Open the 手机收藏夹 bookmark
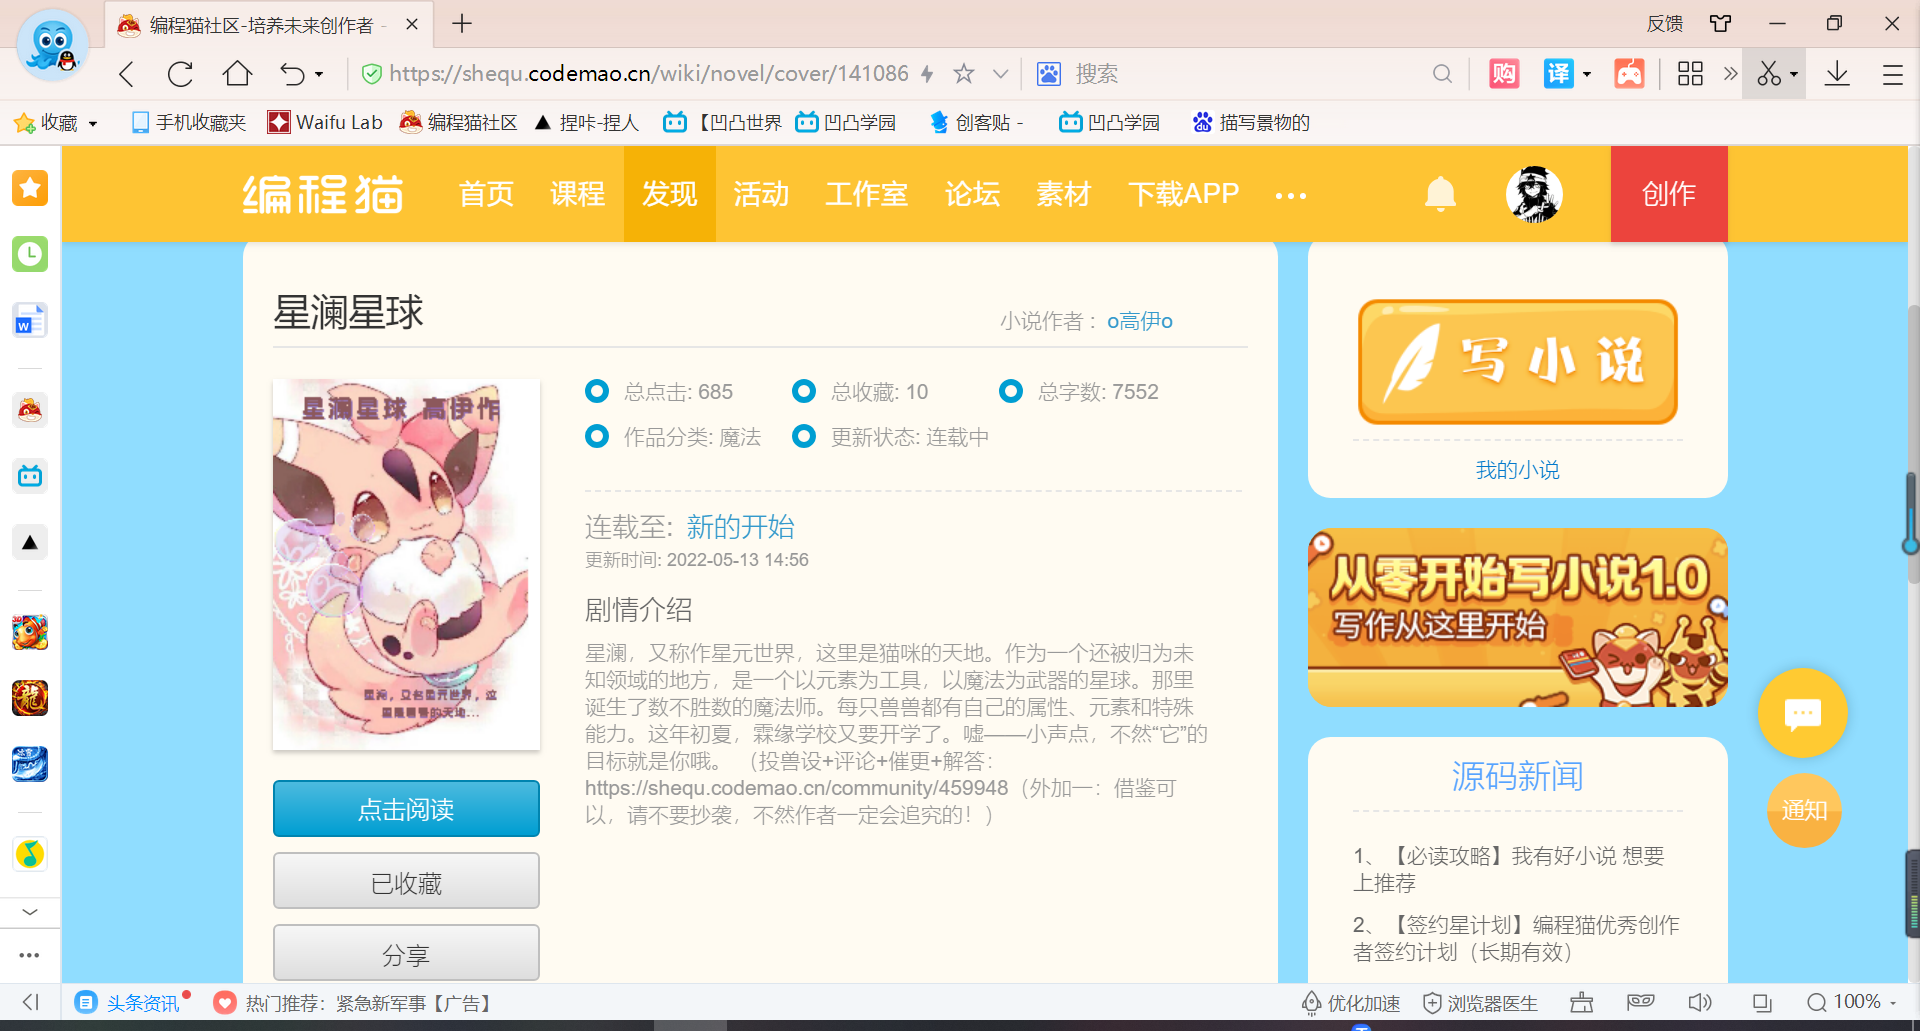This screenshot has width=1920, height=1031. point(189,123)
